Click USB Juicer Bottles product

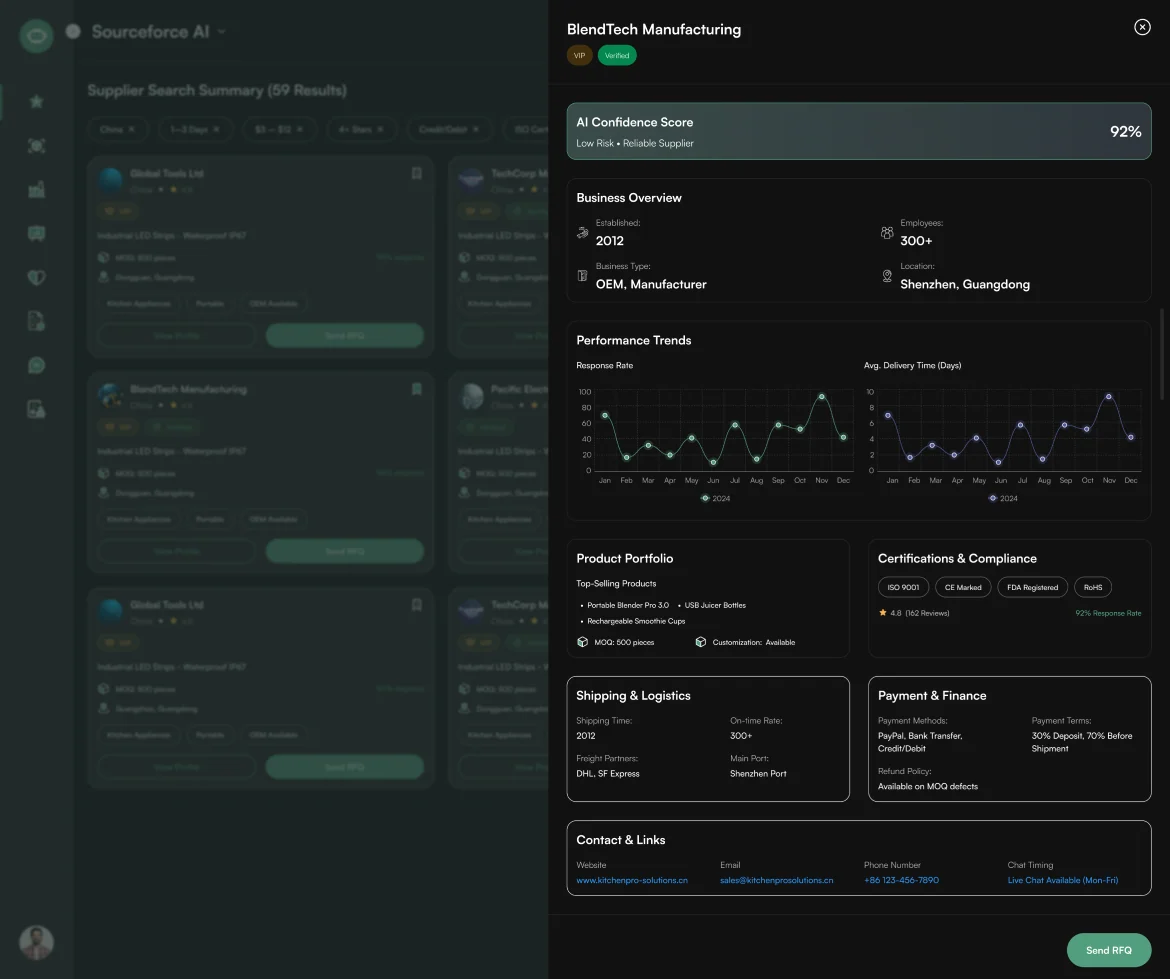[715, 605]
